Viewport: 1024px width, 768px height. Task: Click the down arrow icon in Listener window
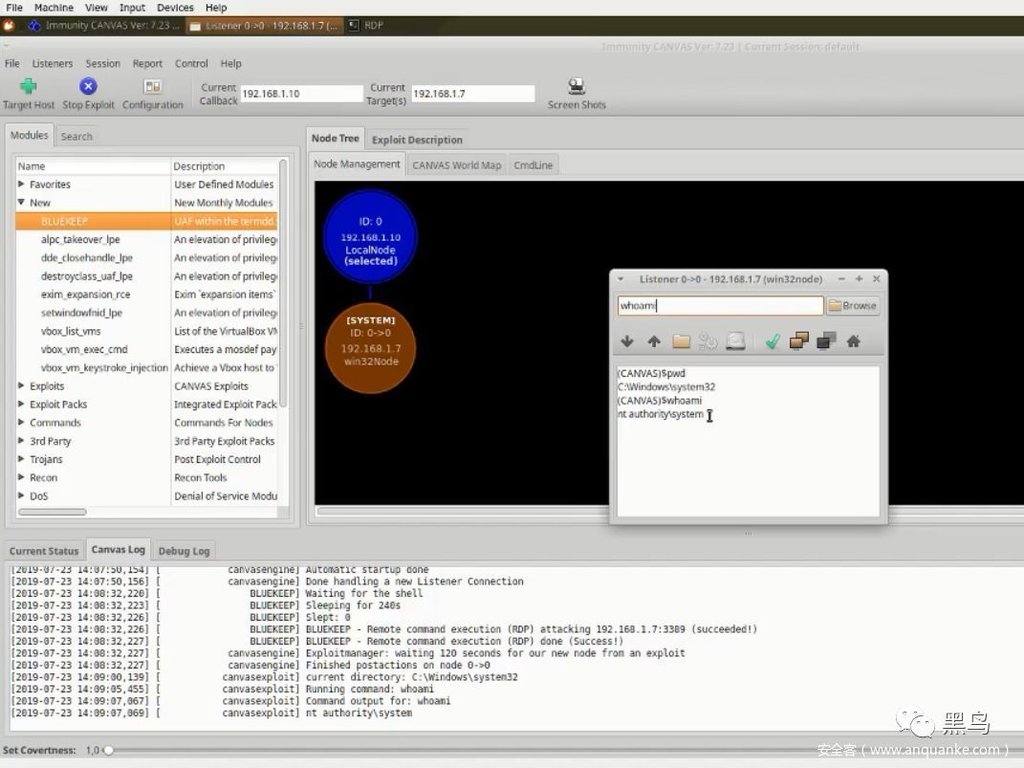point(627,341)
